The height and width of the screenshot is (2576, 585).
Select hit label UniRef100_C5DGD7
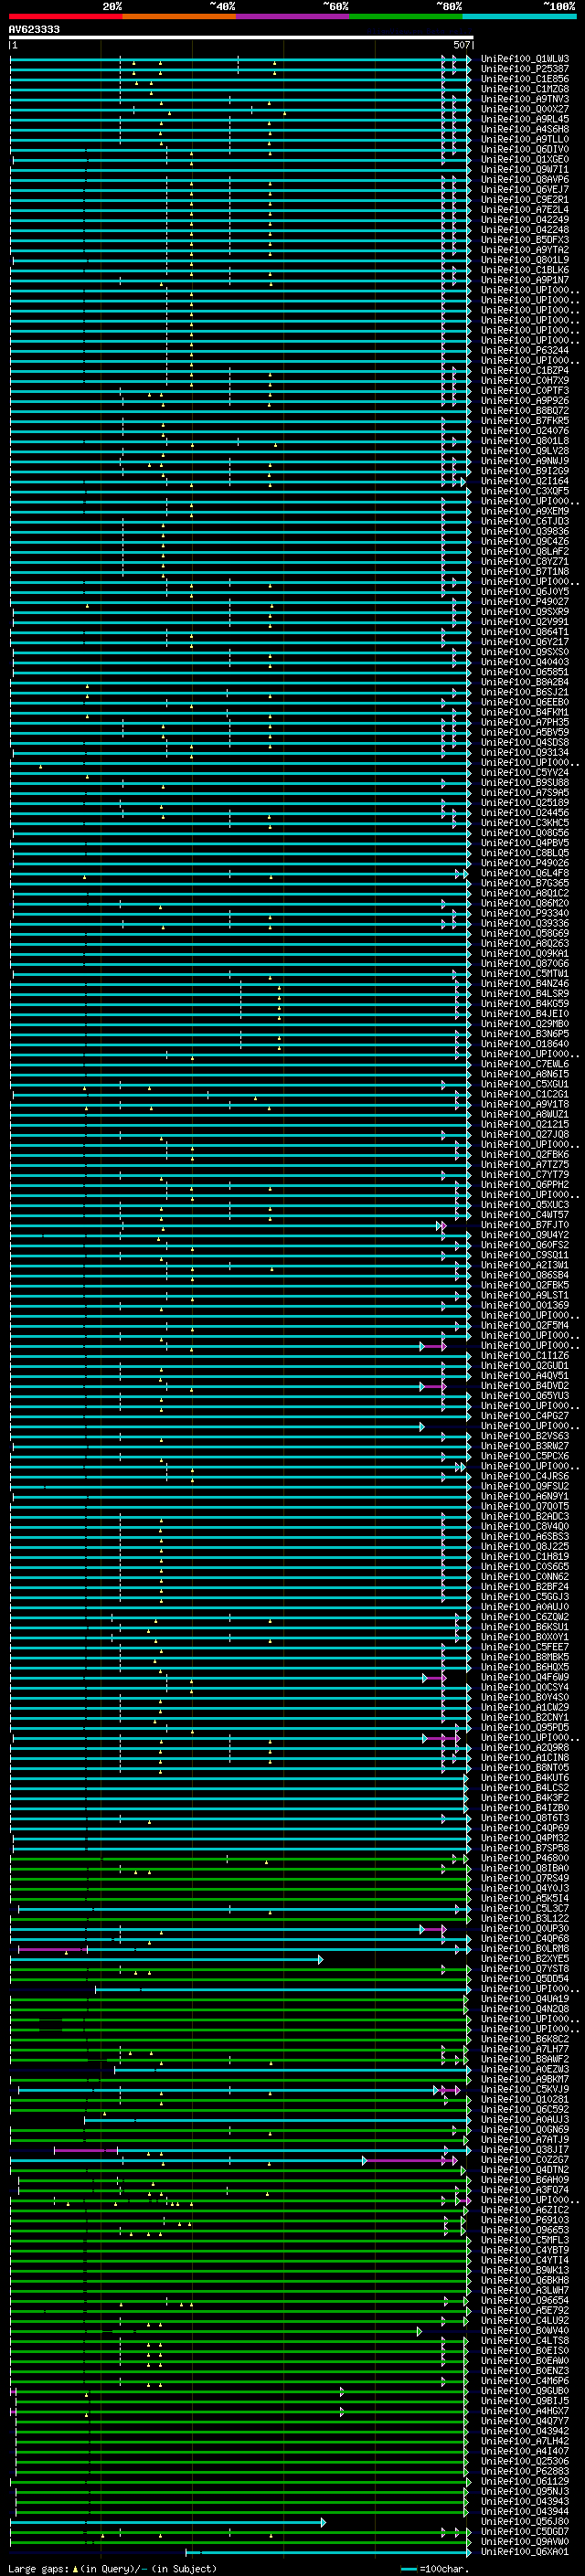(525, 2531)
